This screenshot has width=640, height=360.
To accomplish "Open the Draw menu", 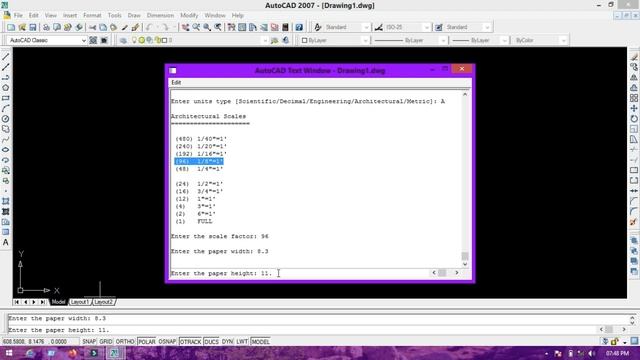I will [x=134, y=16].
